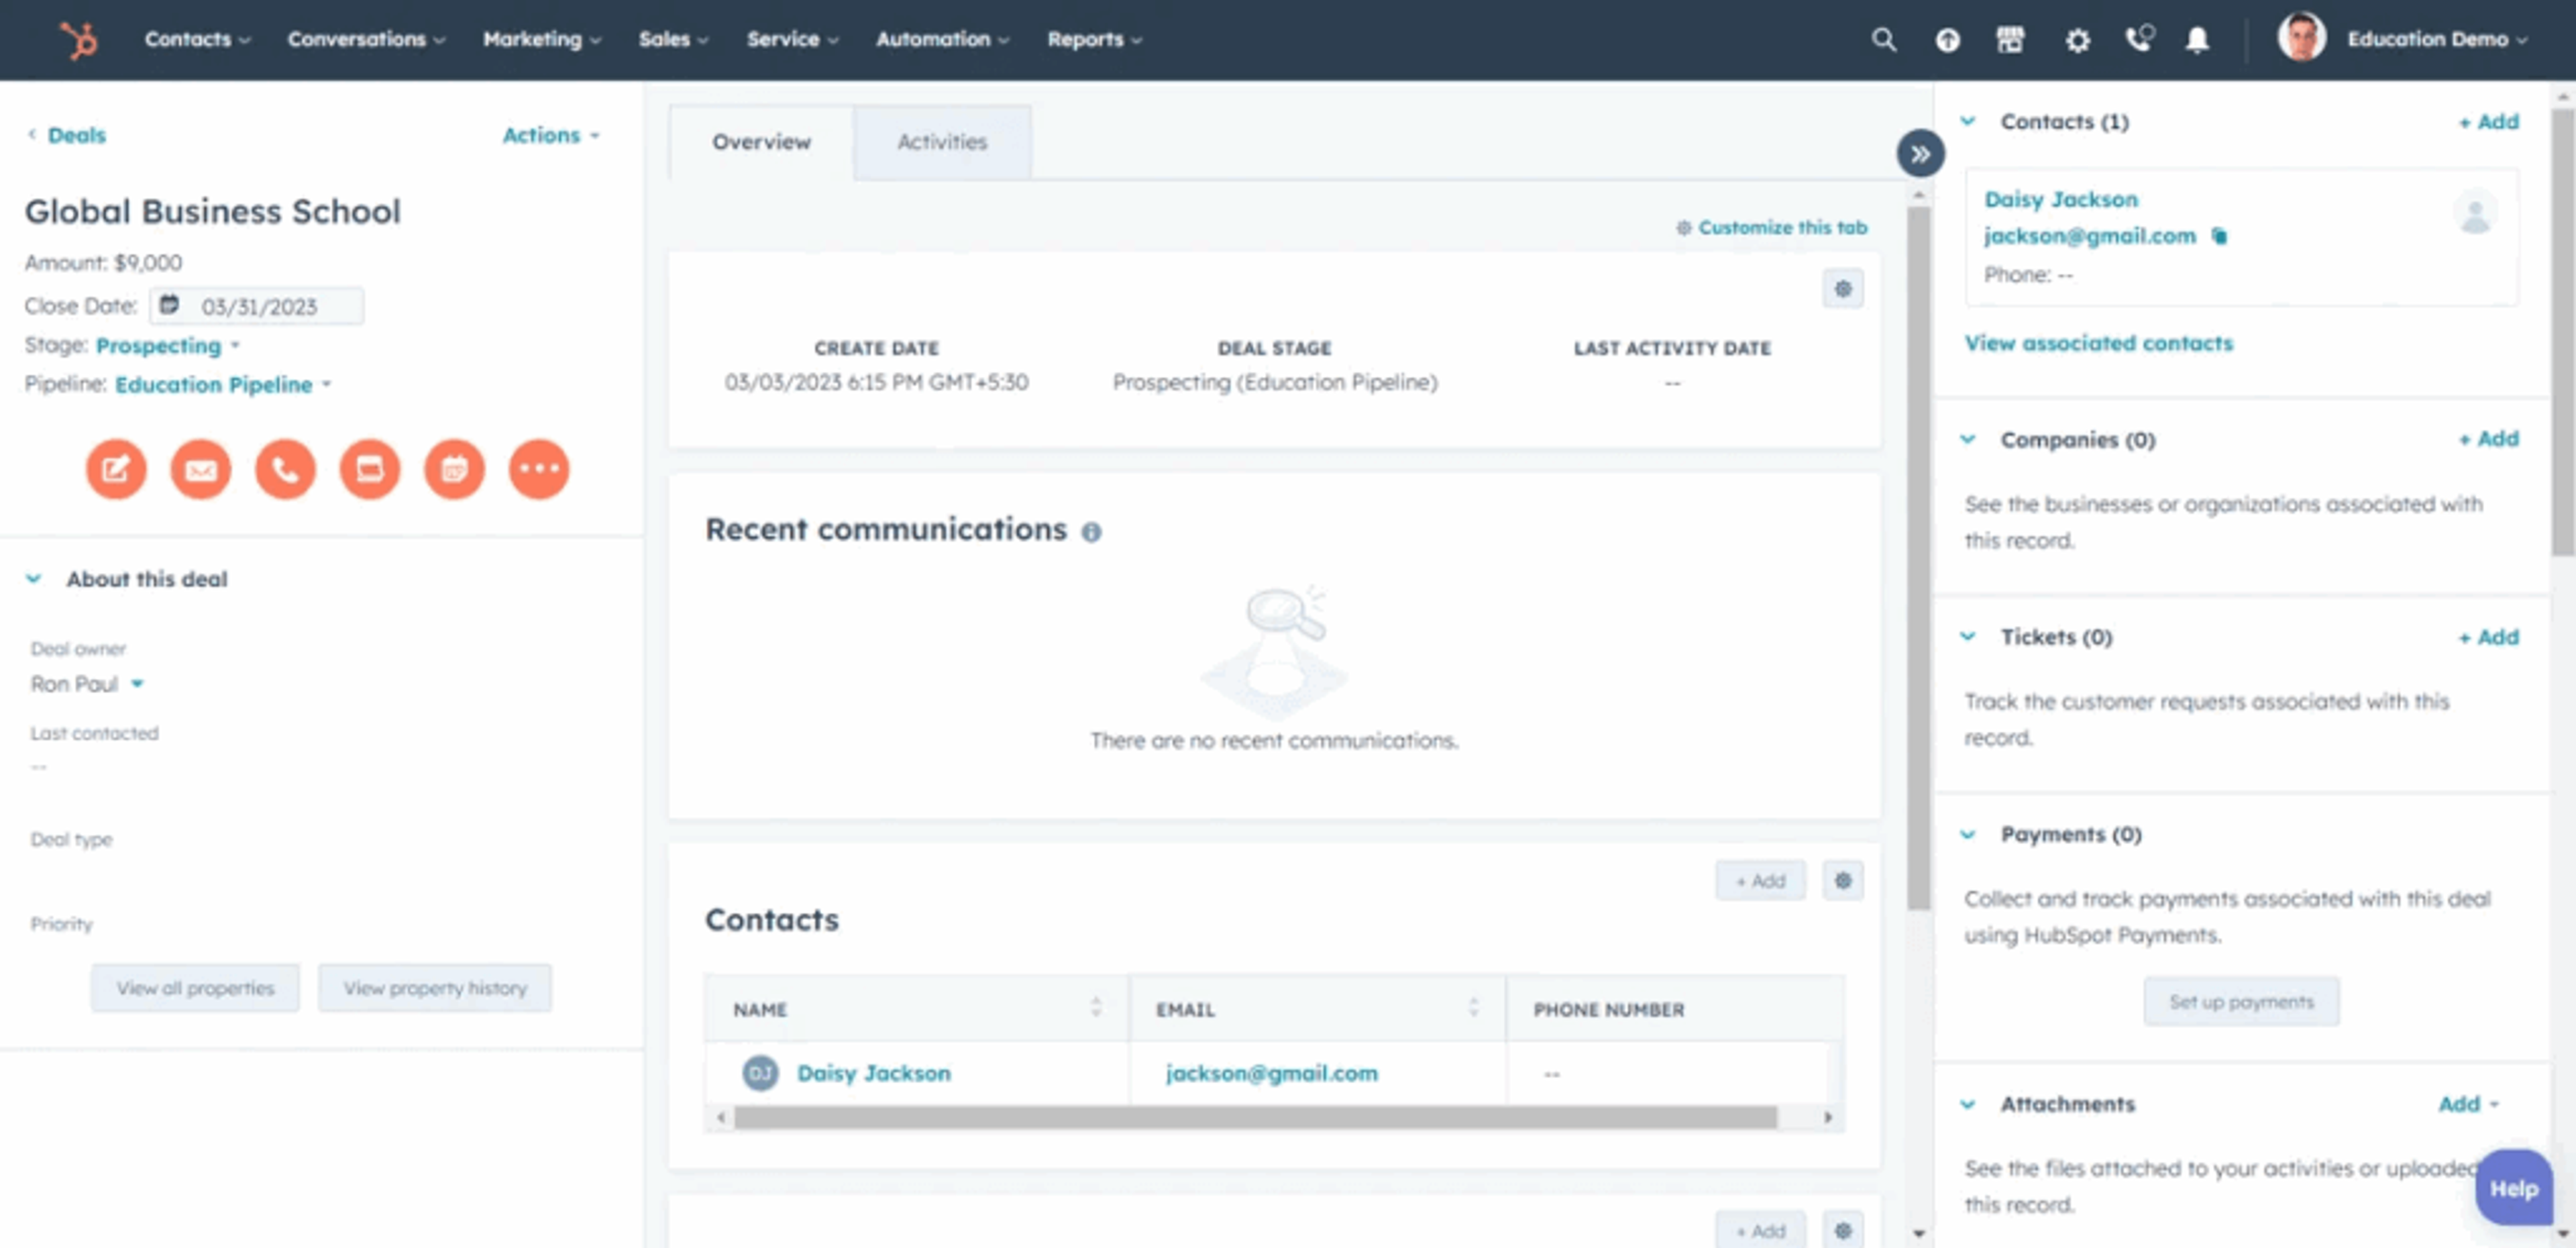Collapse the Companies (0) section

(x=1967, y=440)
